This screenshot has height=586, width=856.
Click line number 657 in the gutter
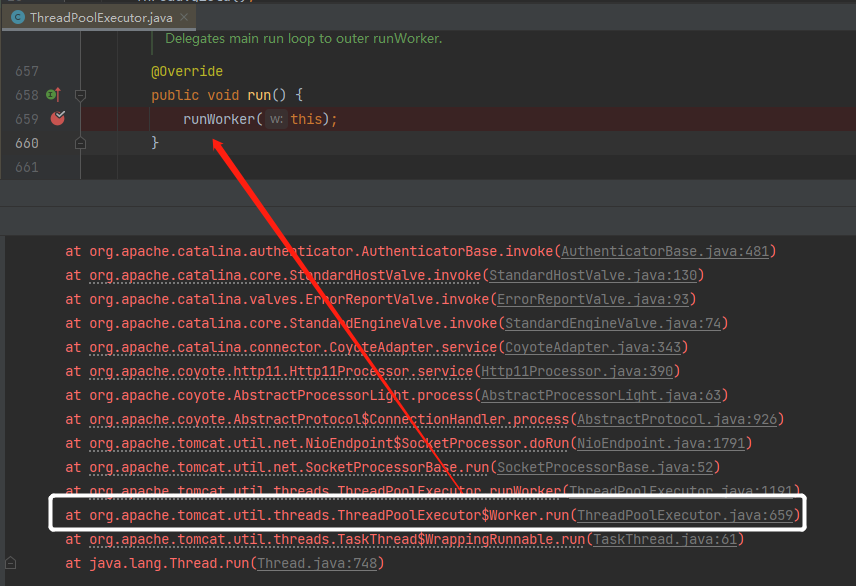click(27, 71)
